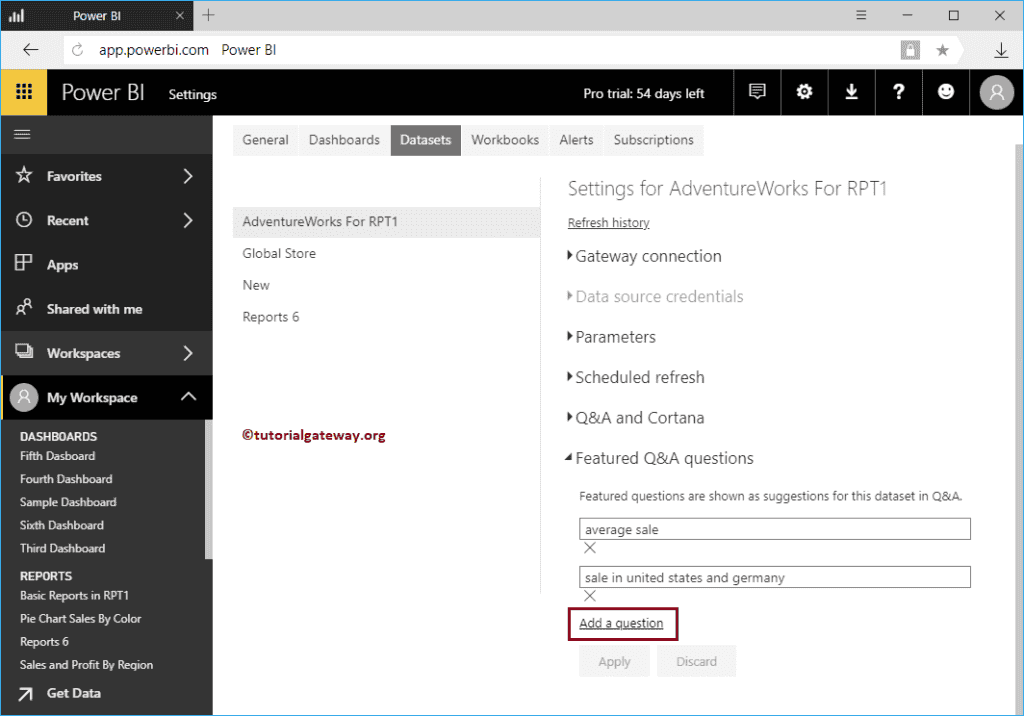The height and width of the screenshot is (716, 1024).
Task: Click the Recent clock icon
Action: (24, 220)
